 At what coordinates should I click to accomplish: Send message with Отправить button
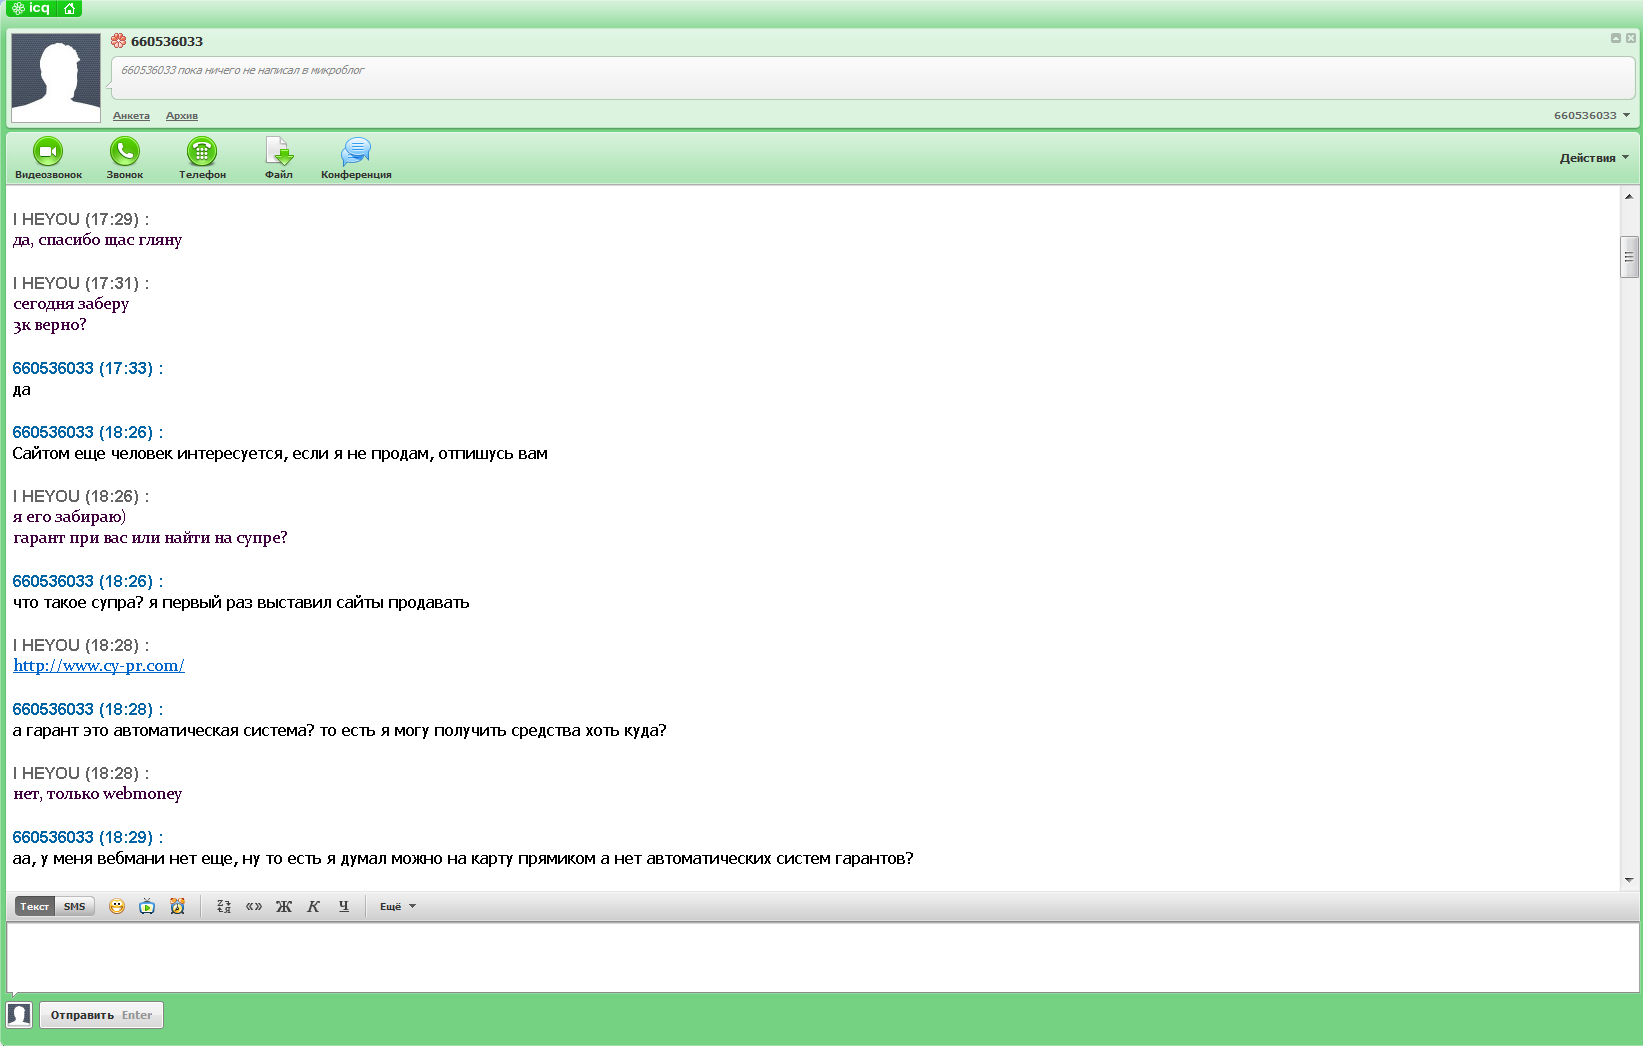pyautogui.click(x=101, y=1015)
